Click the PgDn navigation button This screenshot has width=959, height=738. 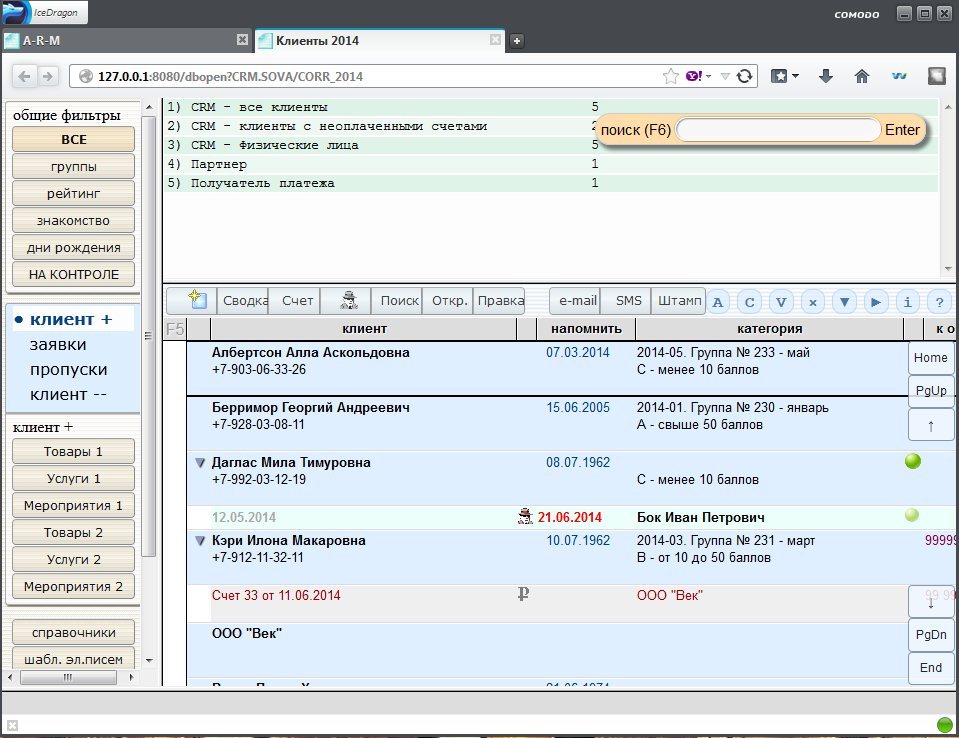(x=931, y=635)
